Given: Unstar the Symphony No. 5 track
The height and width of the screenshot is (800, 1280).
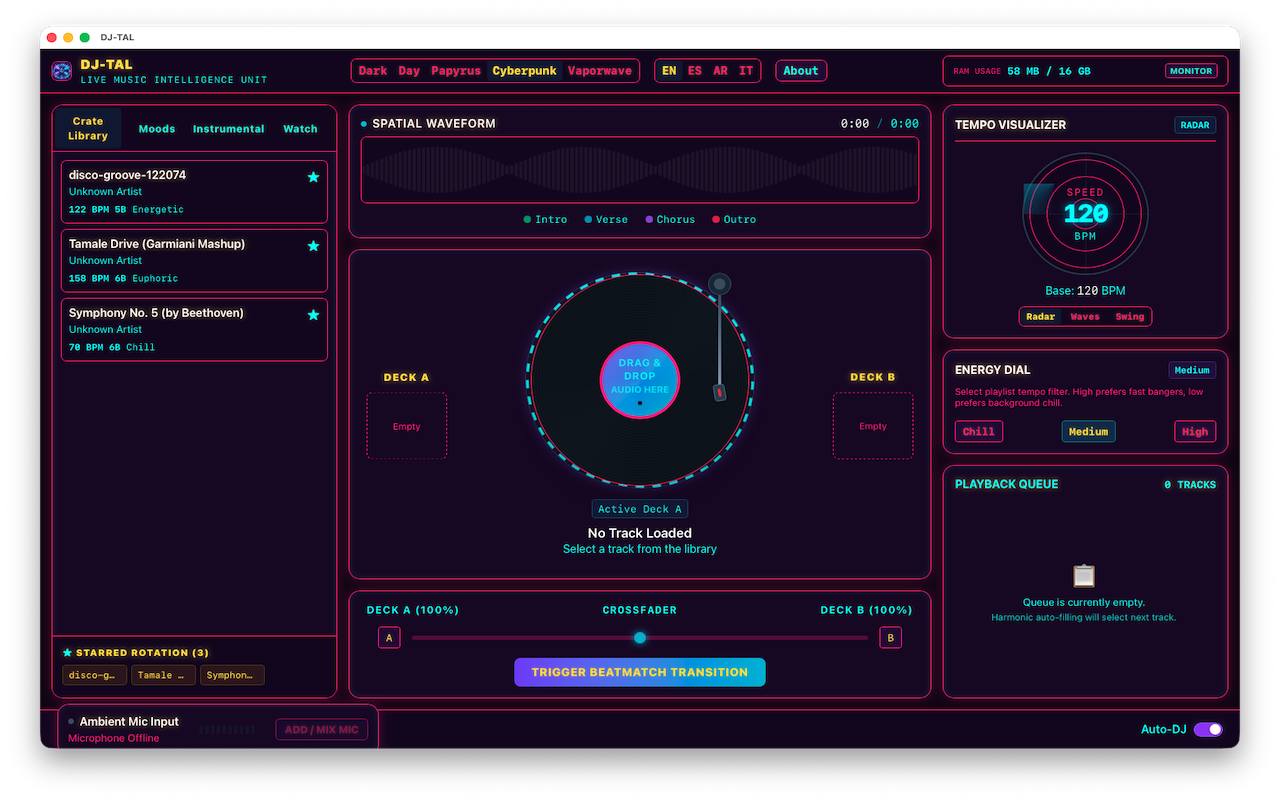Looking at the screenshot, I should pos(313,315).
